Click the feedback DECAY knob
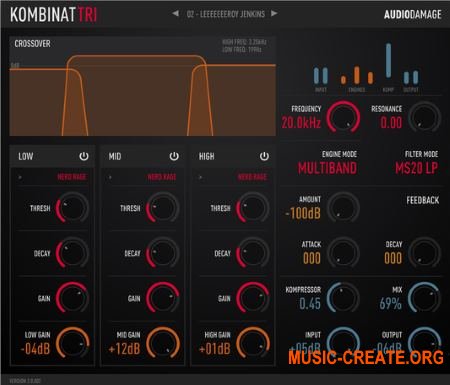This screenshot has height=385, width=450. [425, 253]
